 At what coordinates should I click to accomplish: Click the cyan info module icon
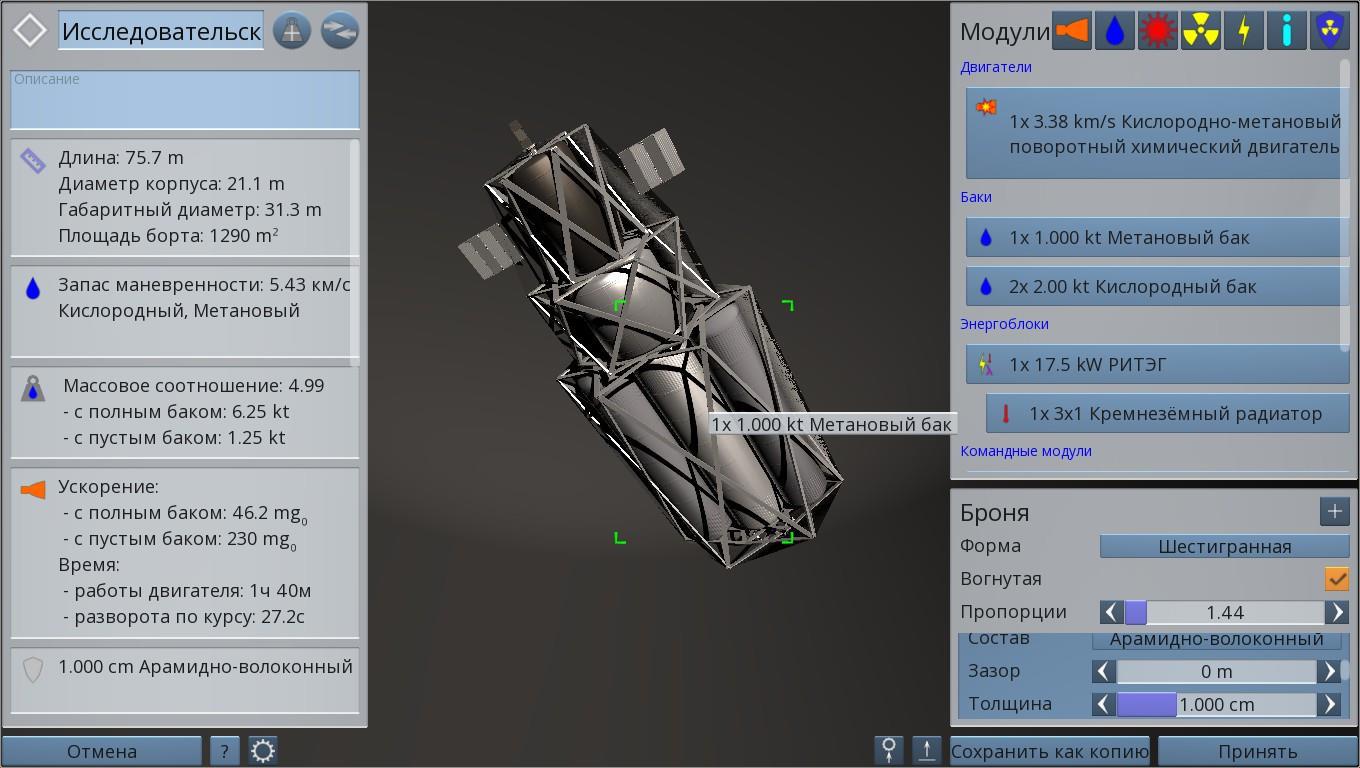coord(1286,31)
